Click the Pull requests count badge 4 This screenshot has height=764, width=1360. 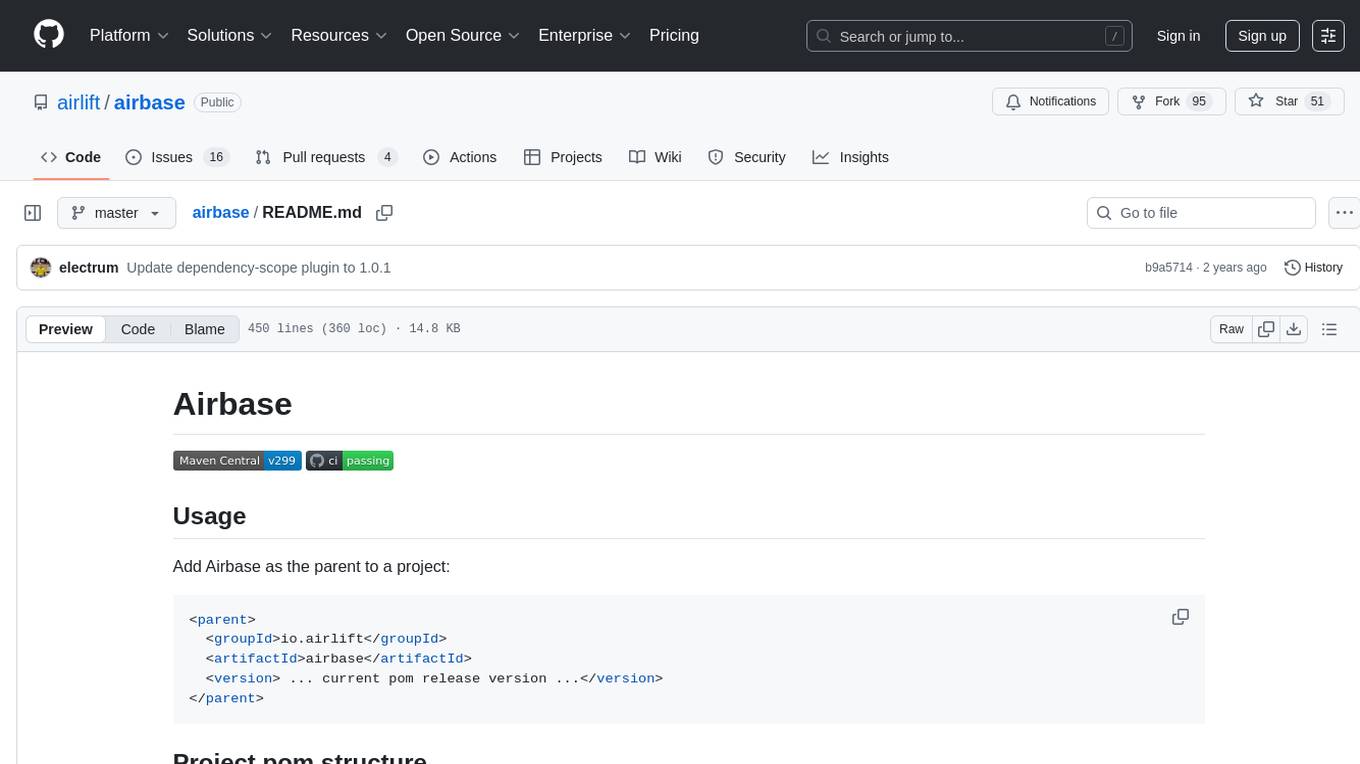387,157
